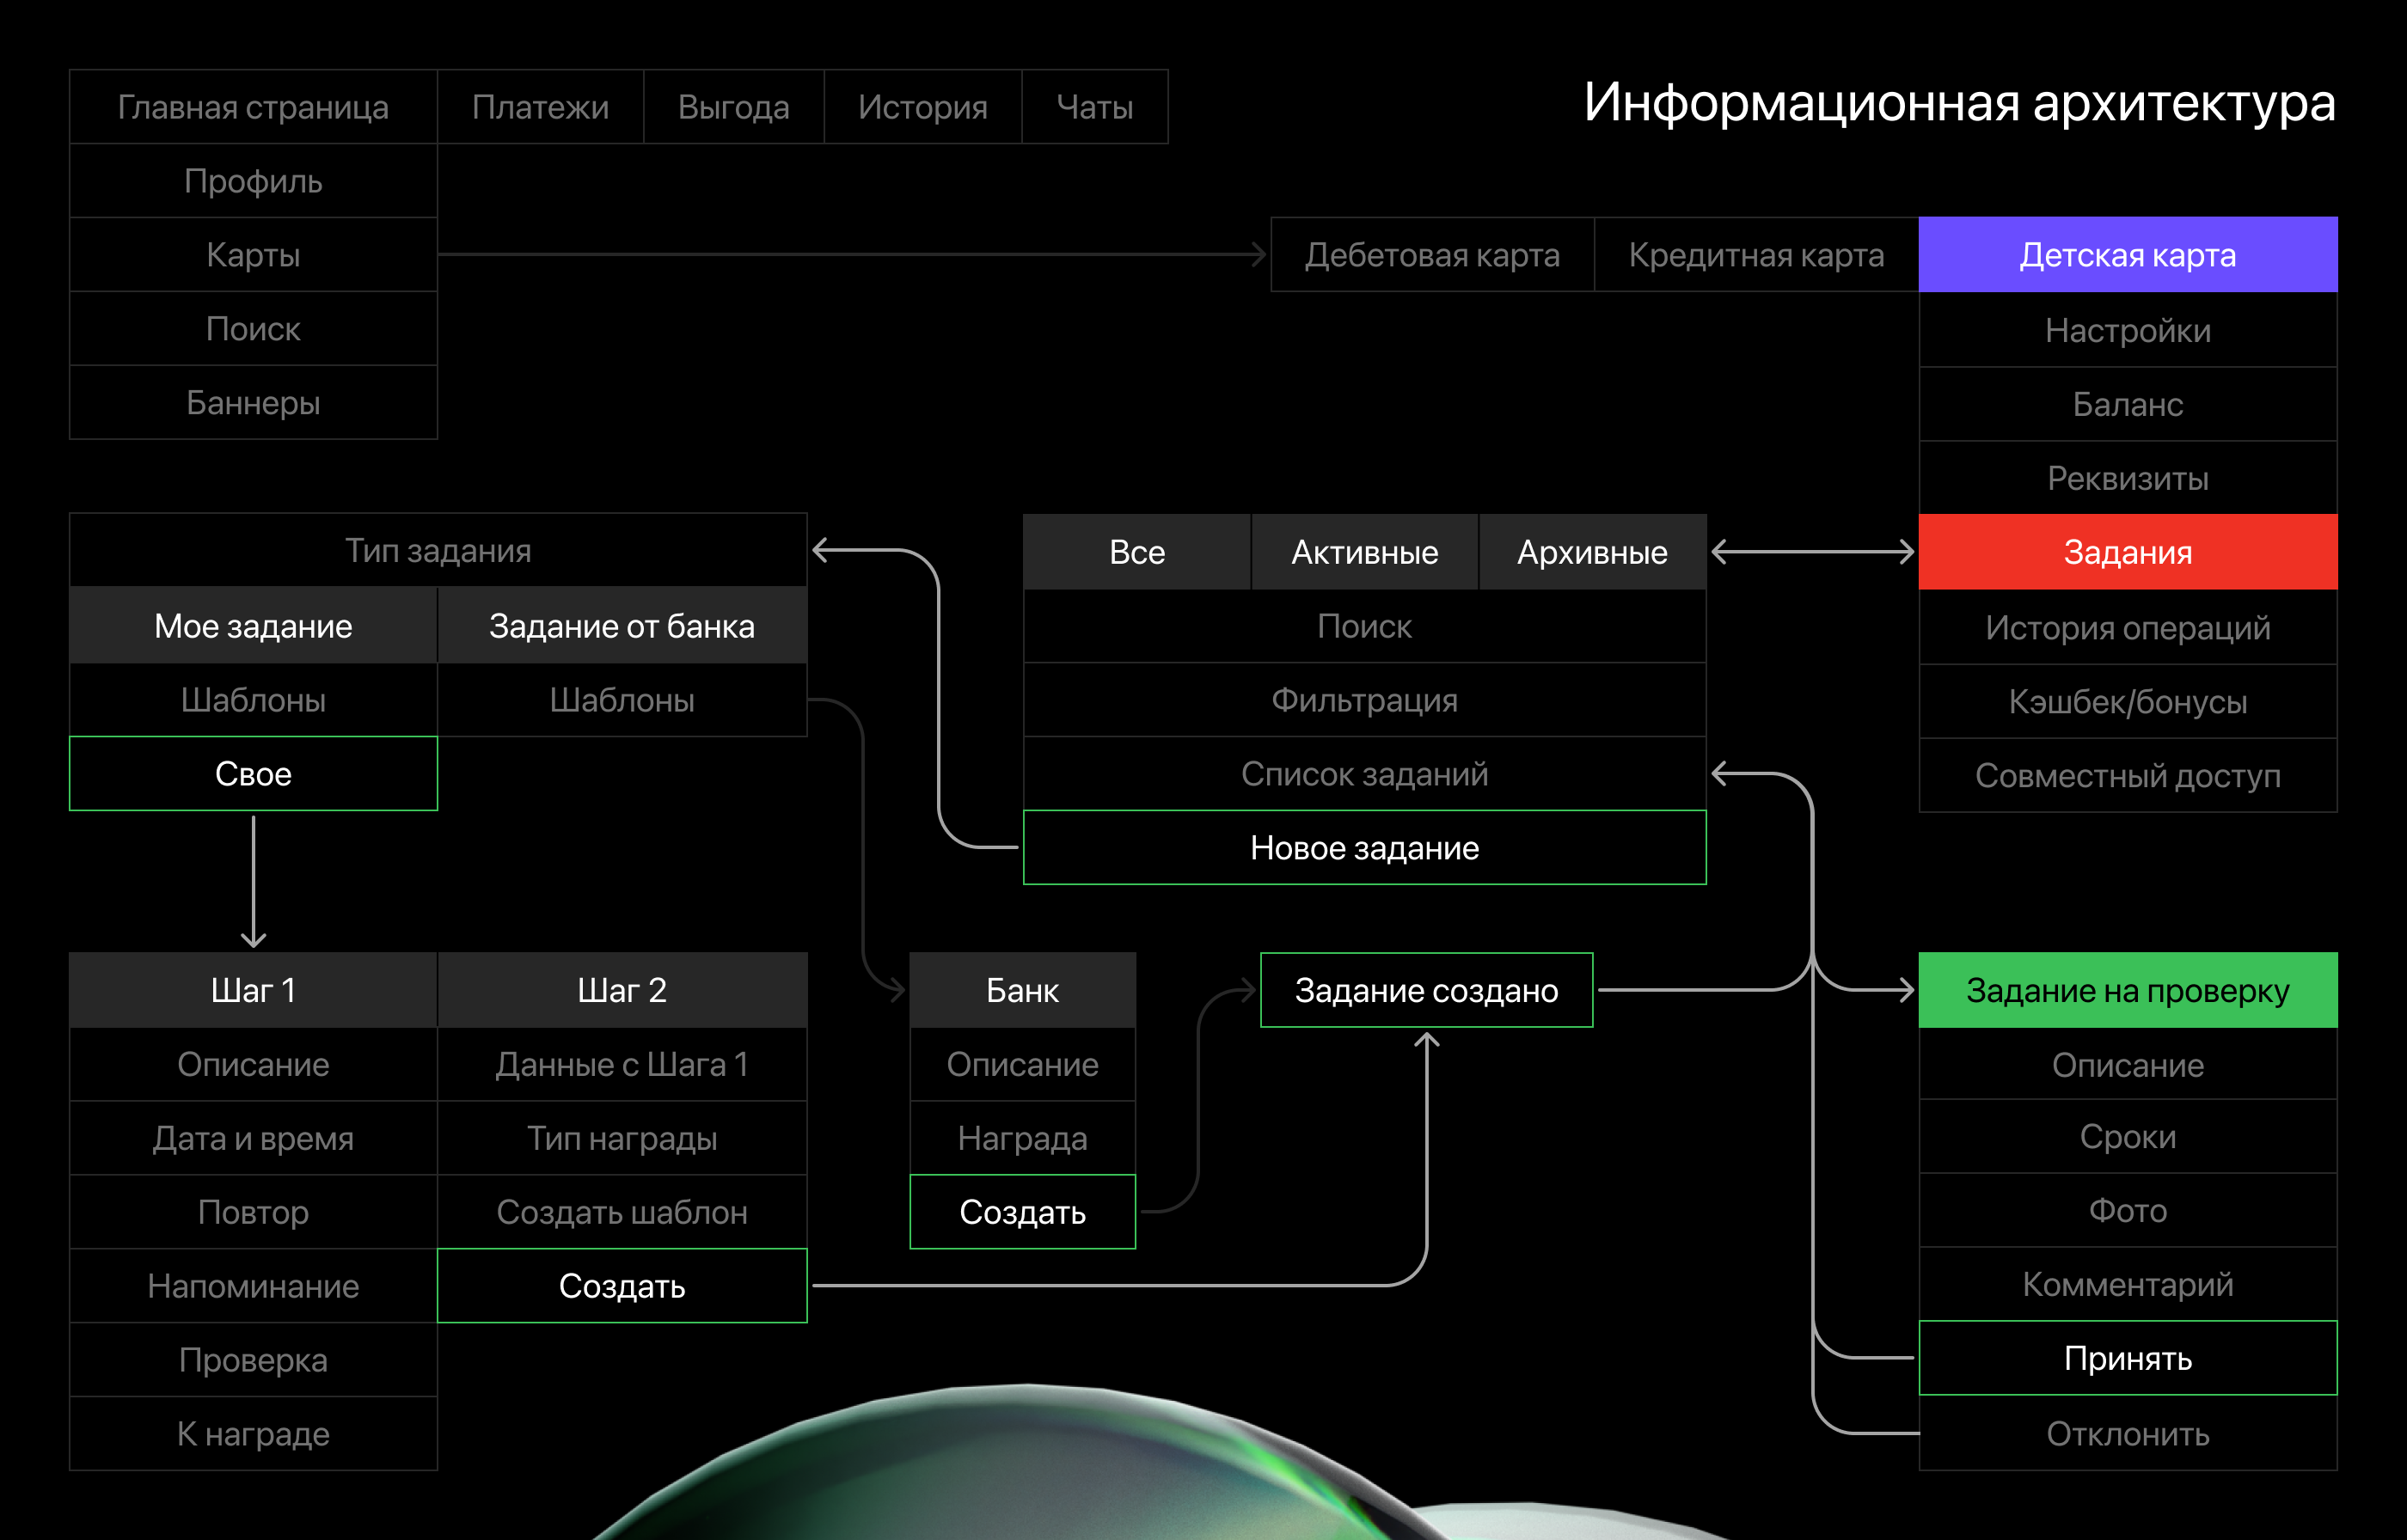Select the Мое задание tab
2407x1540 pixels.
click(253, 626)
